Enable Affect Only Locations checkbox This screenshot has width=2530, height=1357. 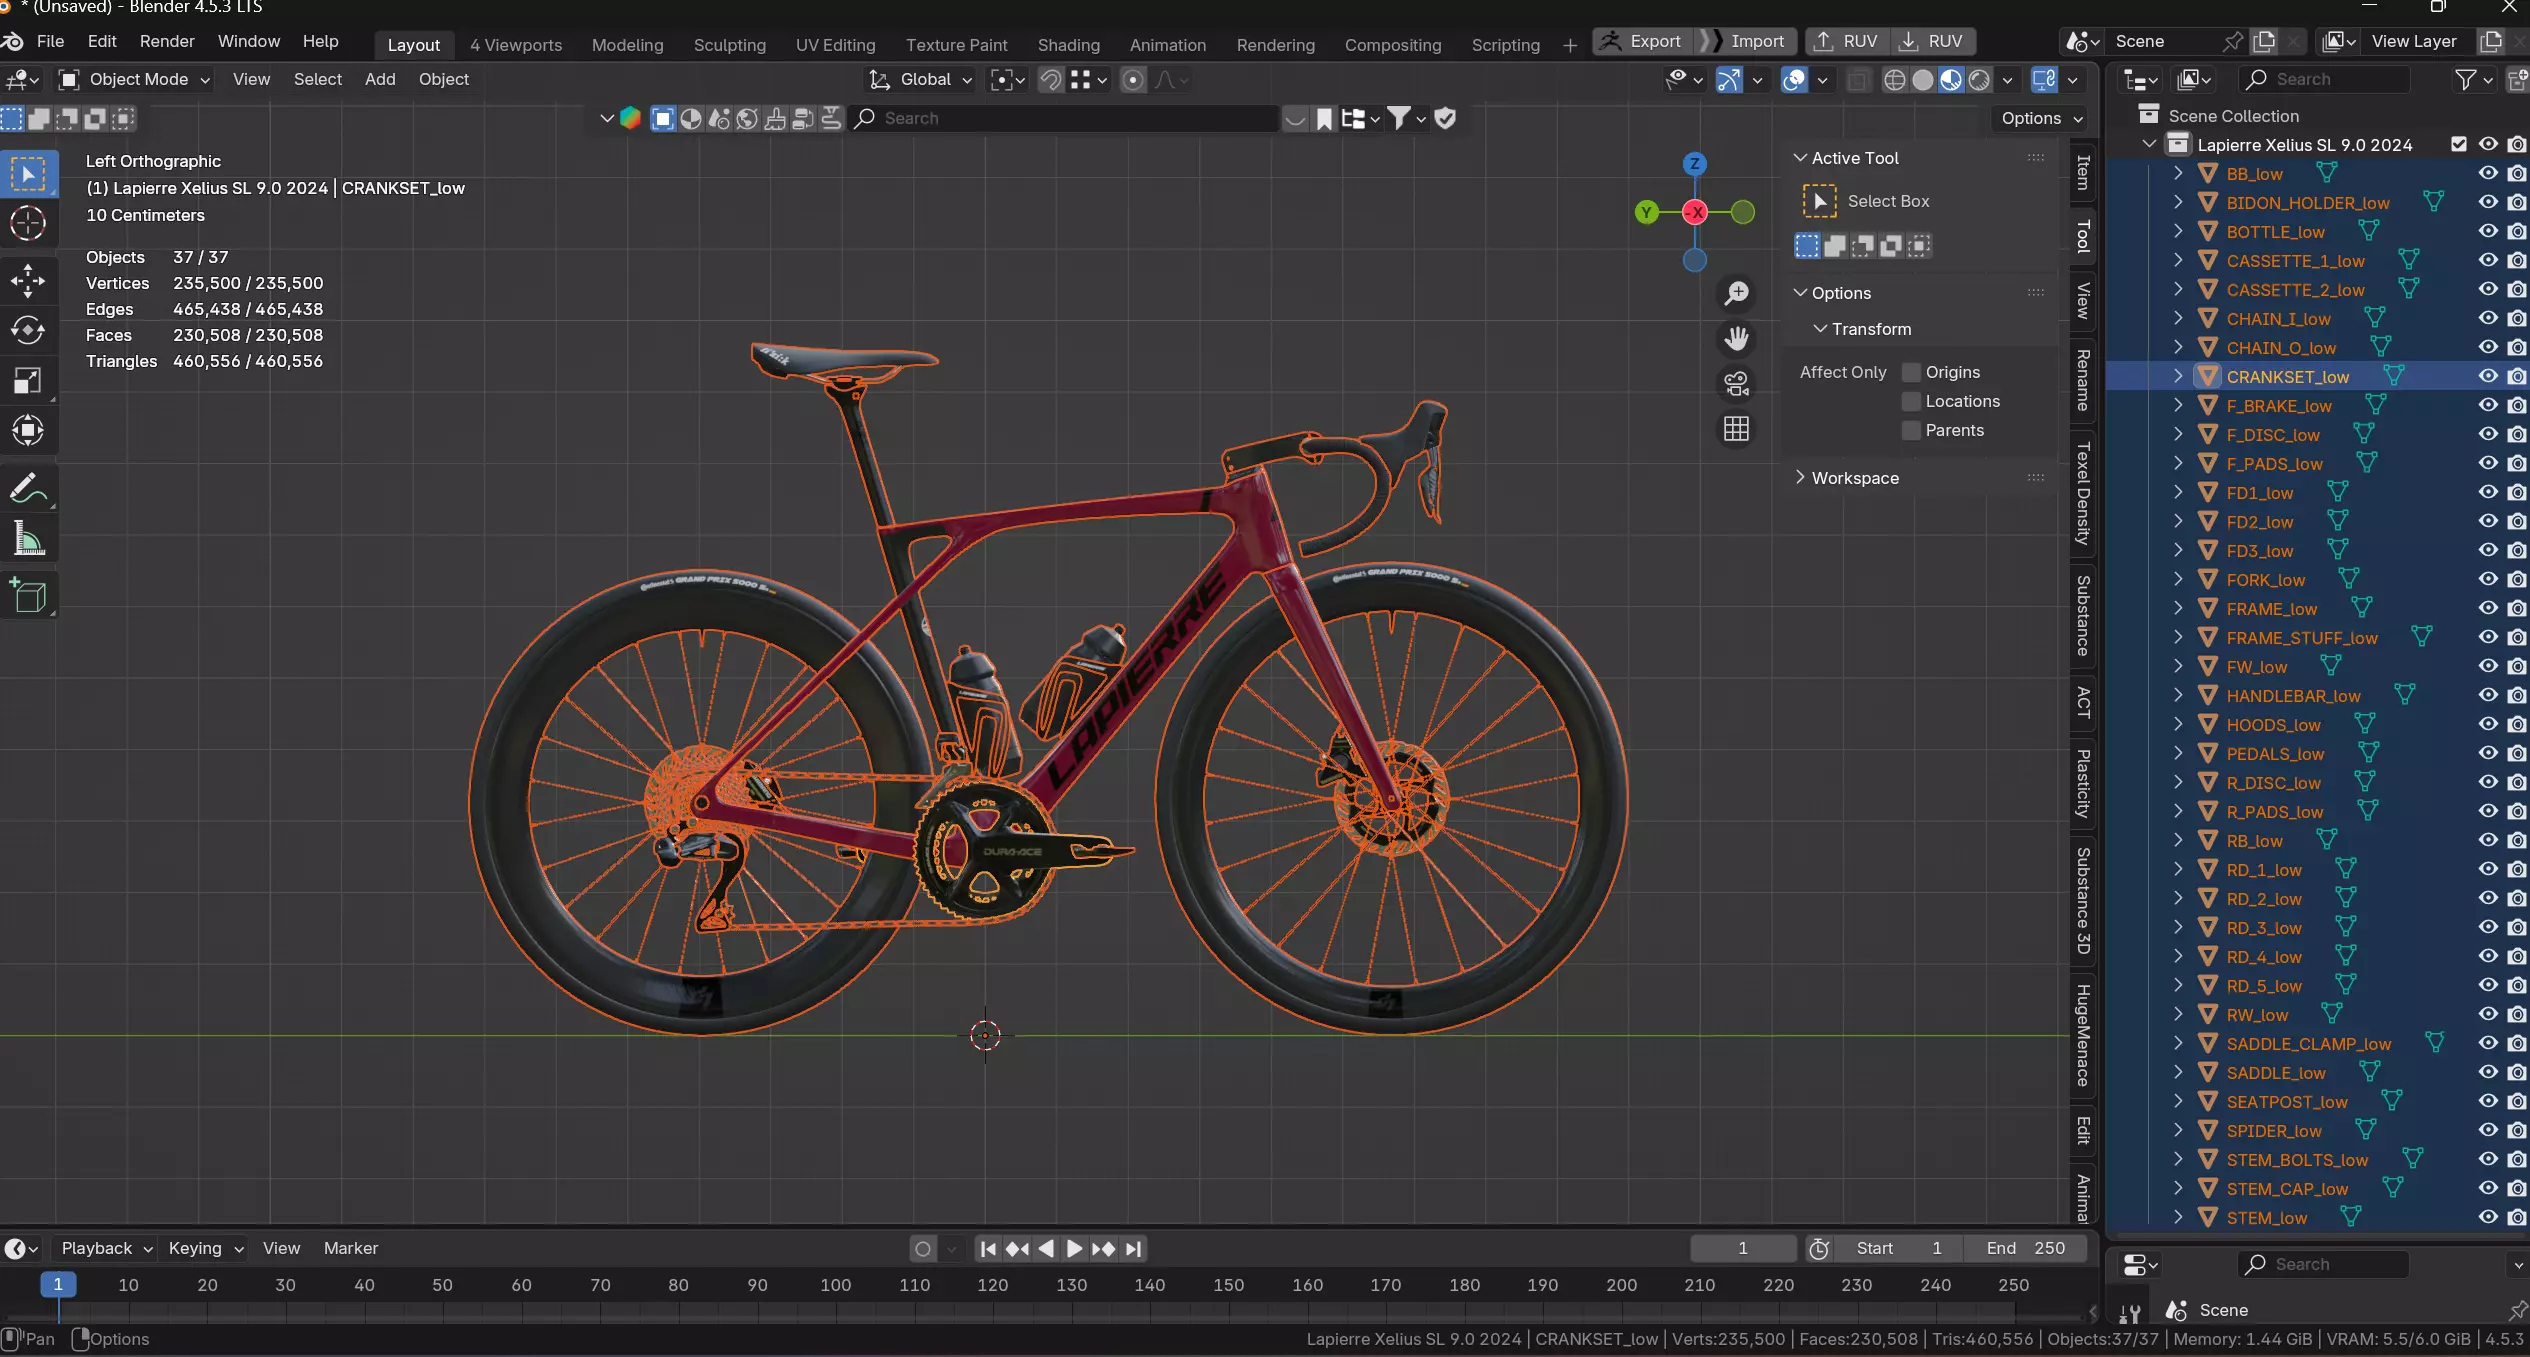coord(1911,401)
